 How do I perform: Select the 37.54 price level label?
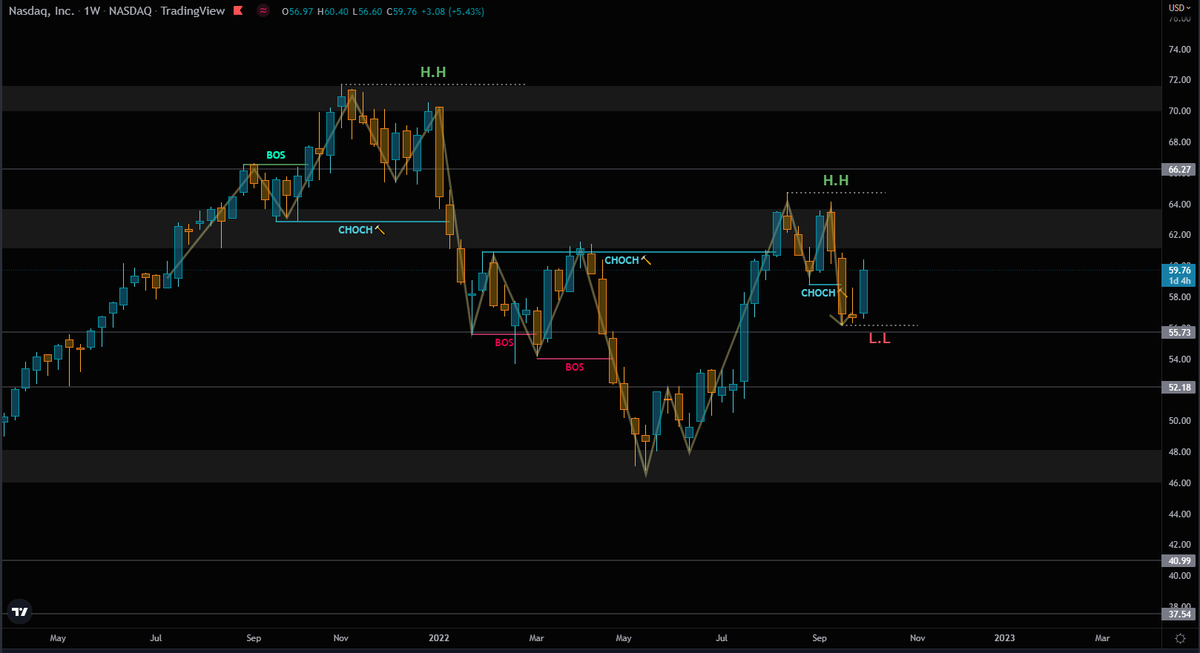click(x=1178, y=614)
